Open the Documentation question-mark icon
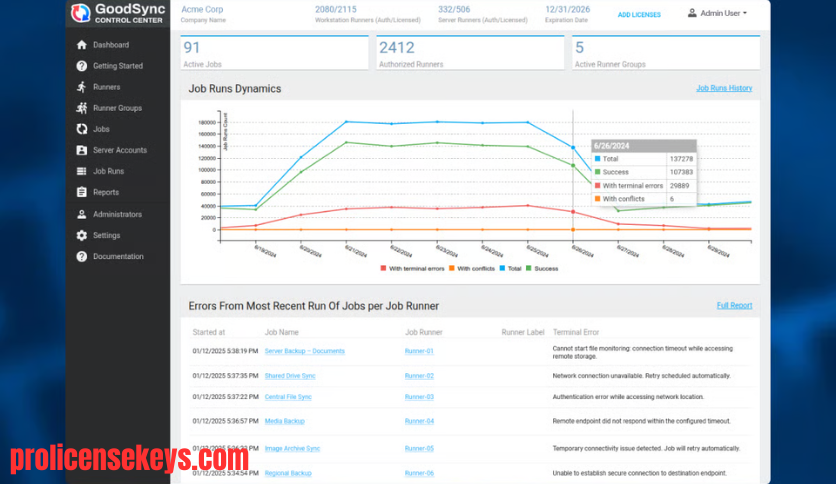836x484 pixels. click(82, 256)
